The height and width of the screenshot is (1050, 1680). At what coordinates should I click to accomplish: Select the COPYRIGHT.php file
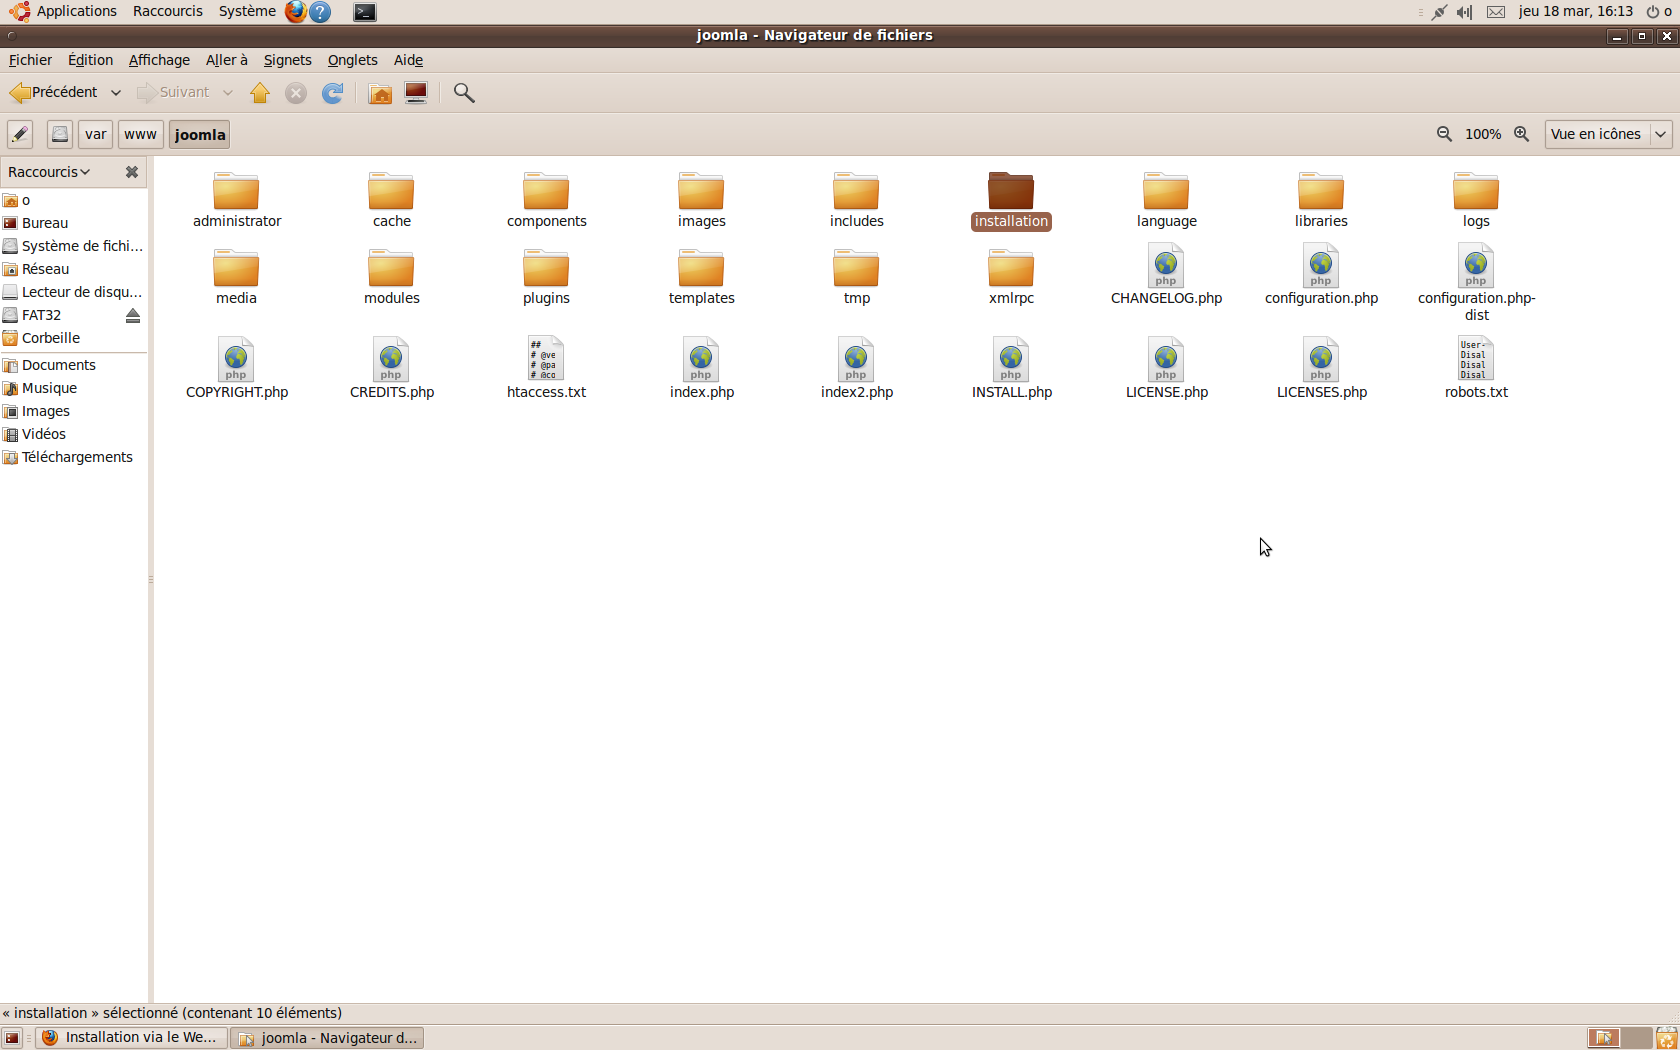(x=237, y=368)
